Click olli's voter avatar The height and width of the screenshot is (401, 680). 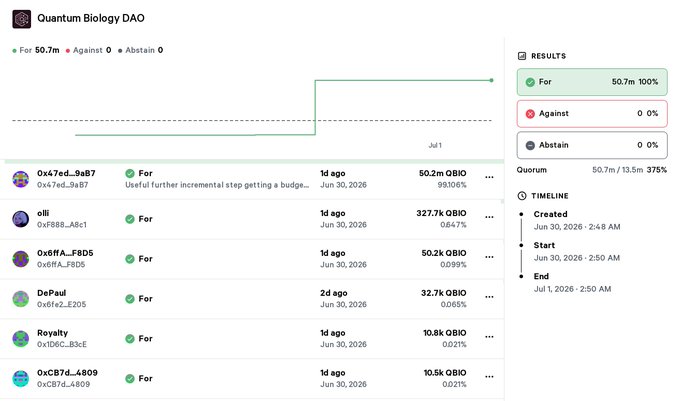(20, 219)
